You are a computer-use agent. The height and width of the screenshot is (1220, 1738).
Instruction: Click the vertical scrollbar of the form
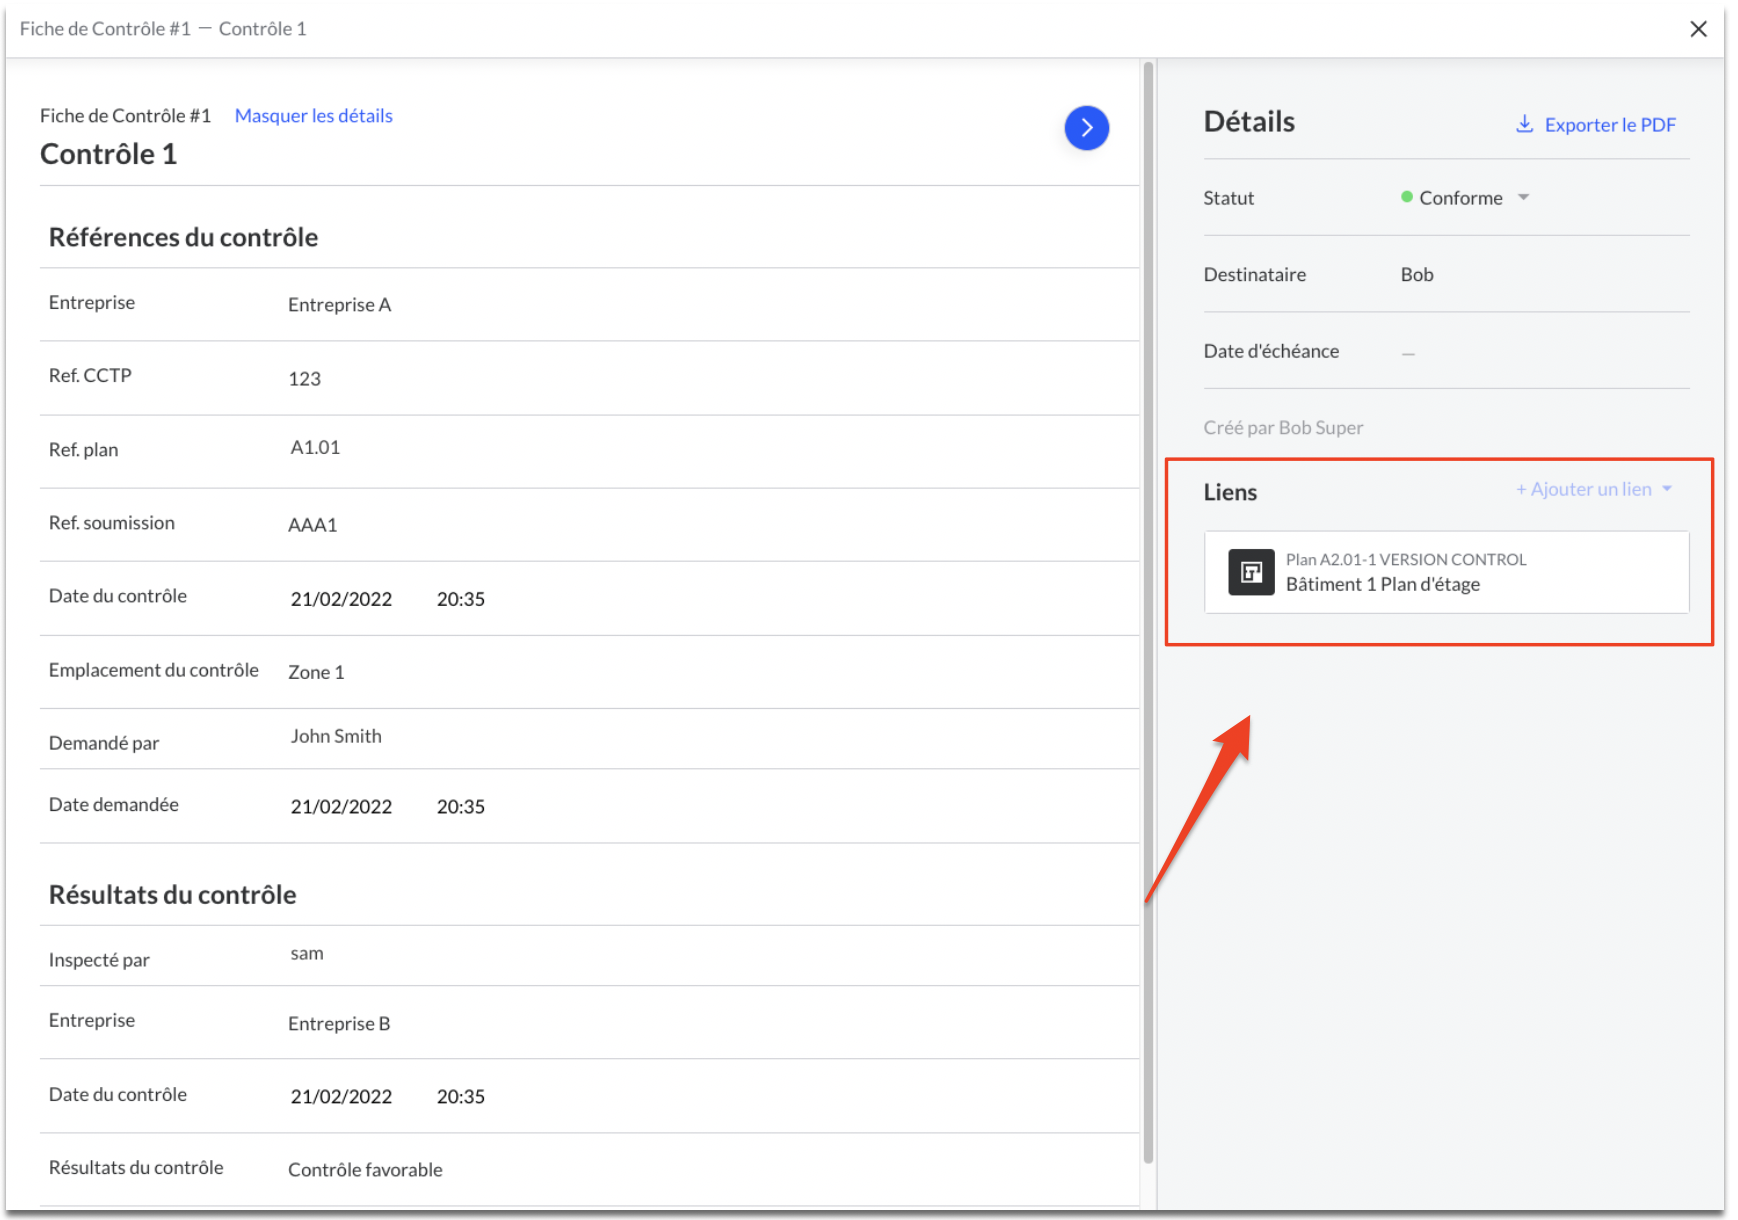(1148, 600)
